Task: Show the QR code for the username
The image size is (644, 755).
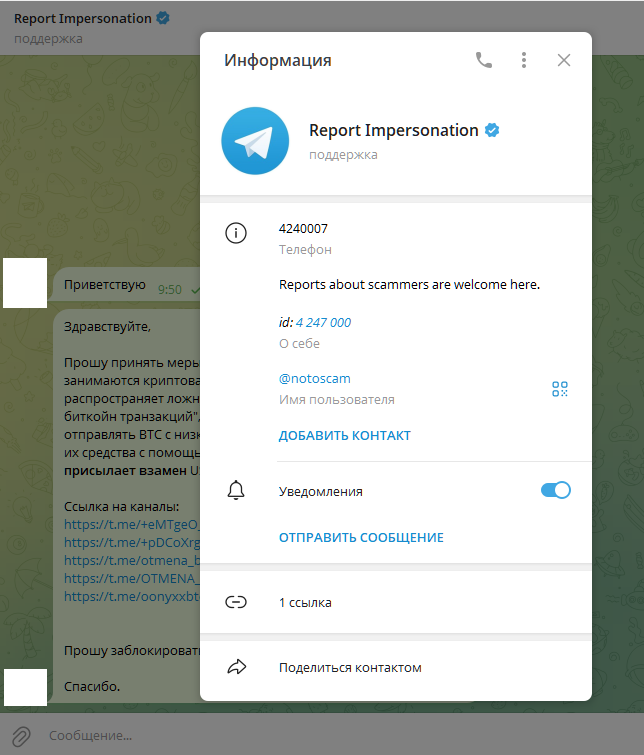Action: pyautogui.click(x=560, y=389)
